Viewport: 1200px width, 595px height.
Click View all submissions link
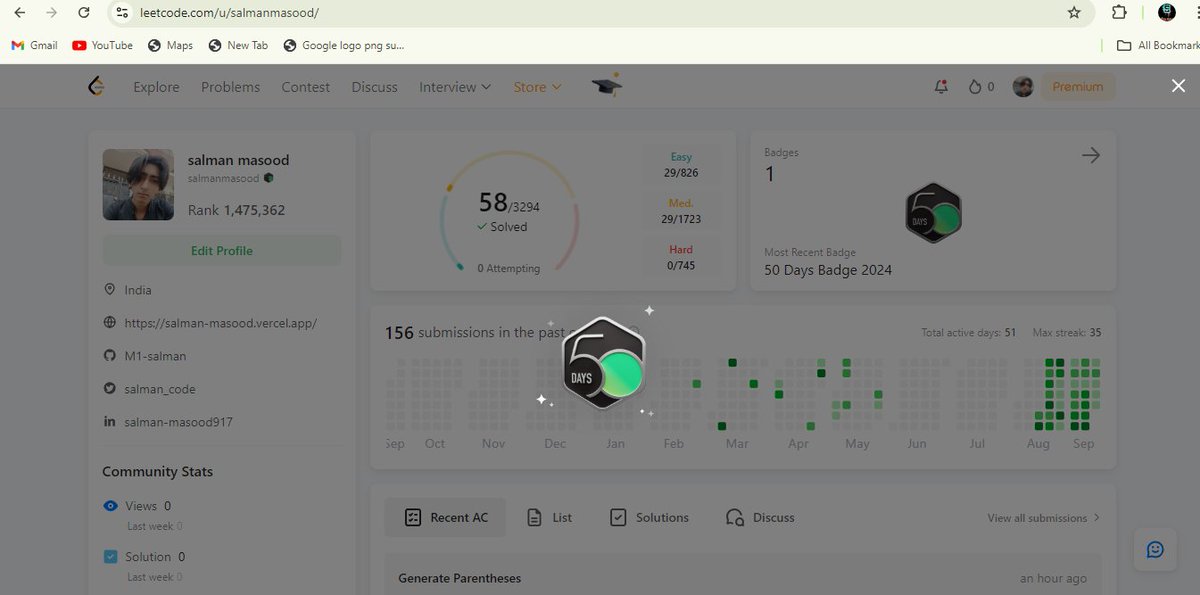pos(1043,518)
